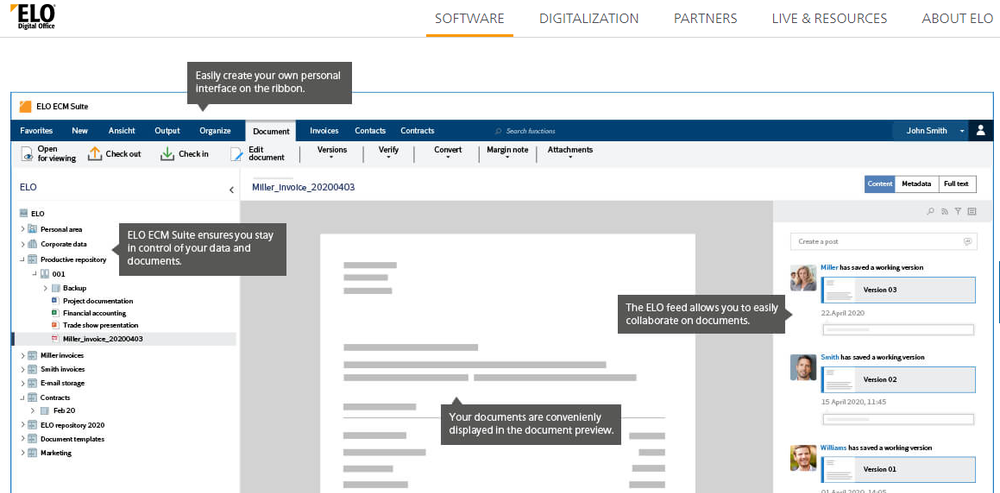The width and height of the screenshot is (1000, 493).
Task: Open the SOFTWARE navigation menu
Action: pyautogui.click(x=469, y=18)
